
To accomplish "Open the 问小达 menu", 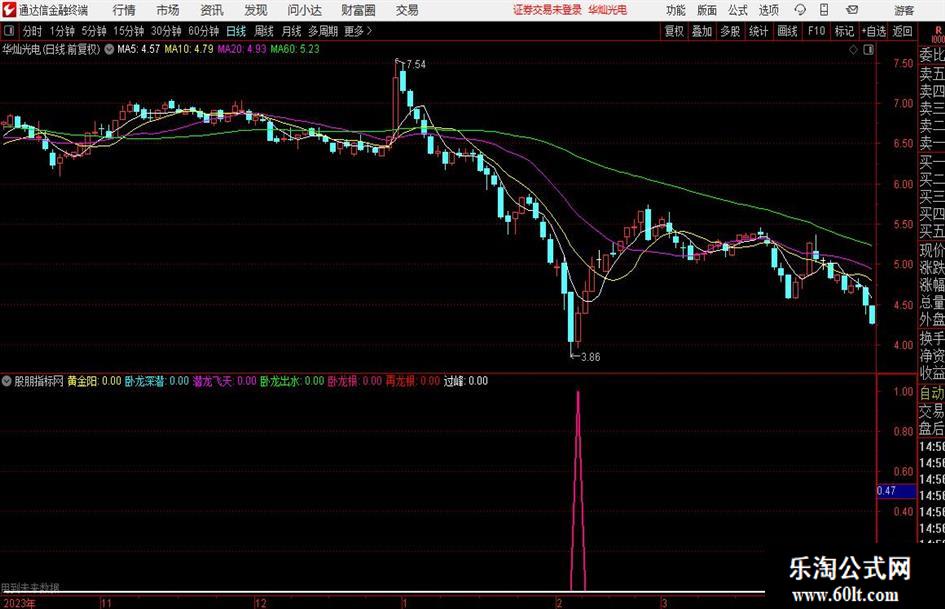I will click(304, 10).
